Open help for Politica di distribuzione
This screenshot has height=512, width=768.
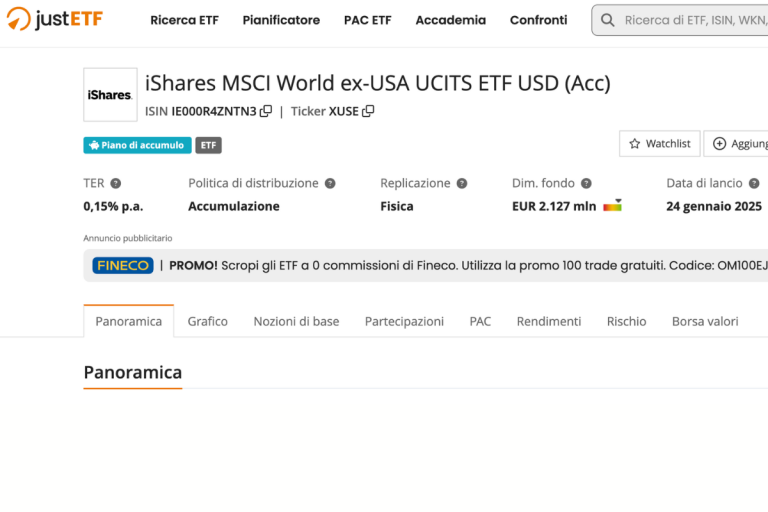[330, 183]
